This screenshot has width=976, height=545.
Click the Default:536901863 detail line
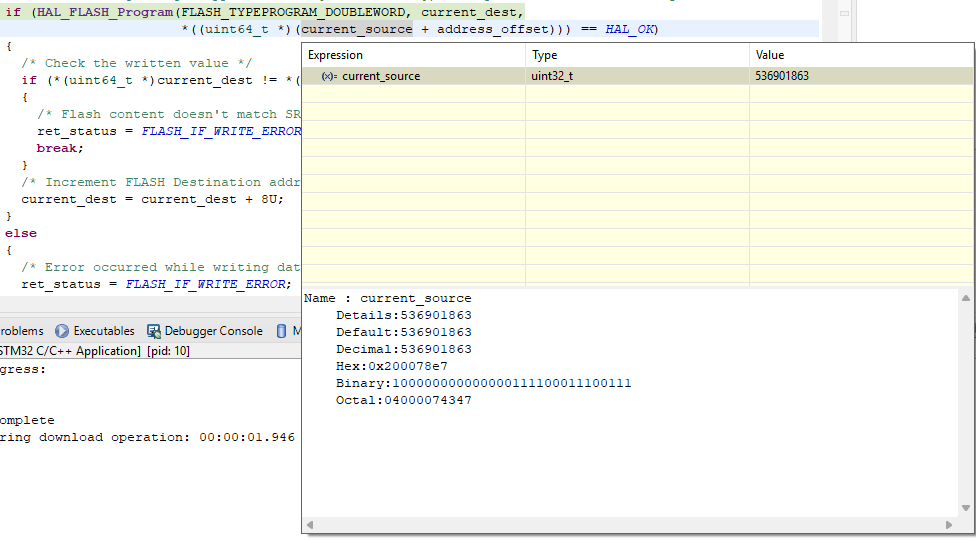(x=403, y=332)
